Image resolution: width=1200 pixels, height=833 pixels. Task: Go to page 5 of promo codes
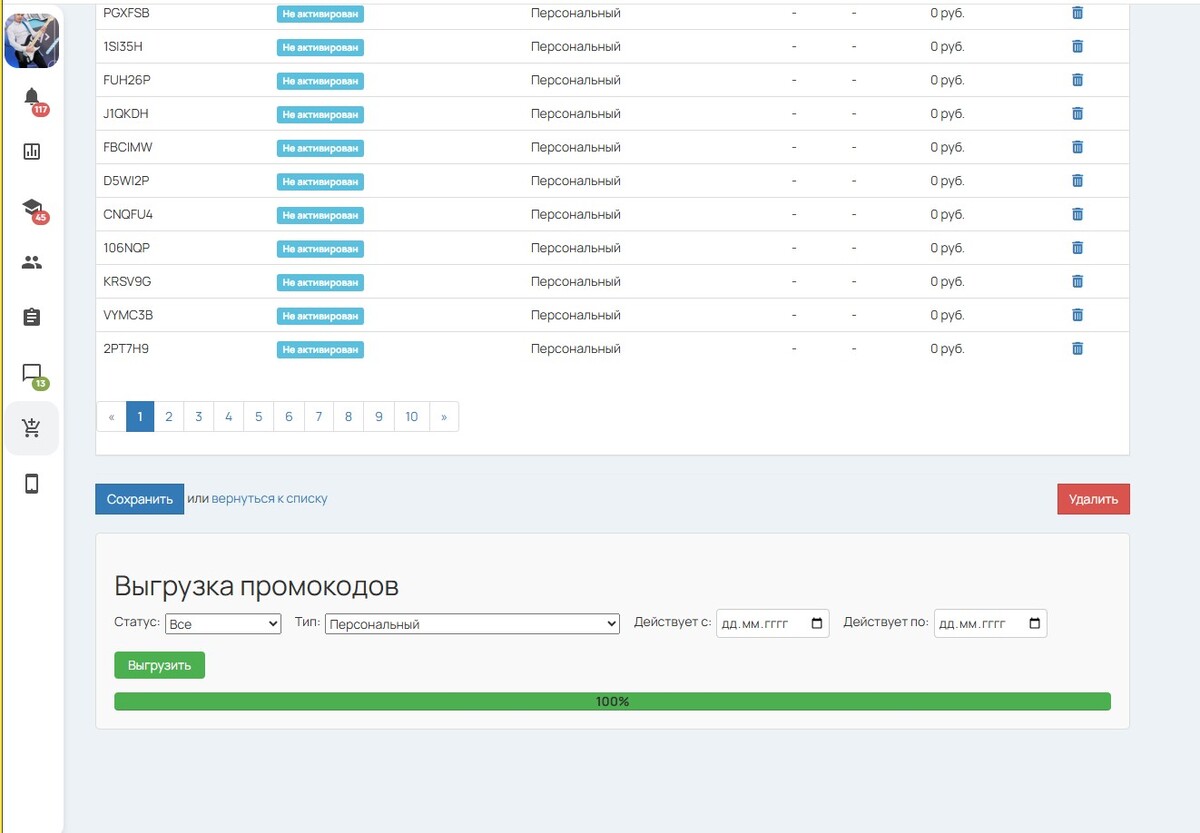258,417
